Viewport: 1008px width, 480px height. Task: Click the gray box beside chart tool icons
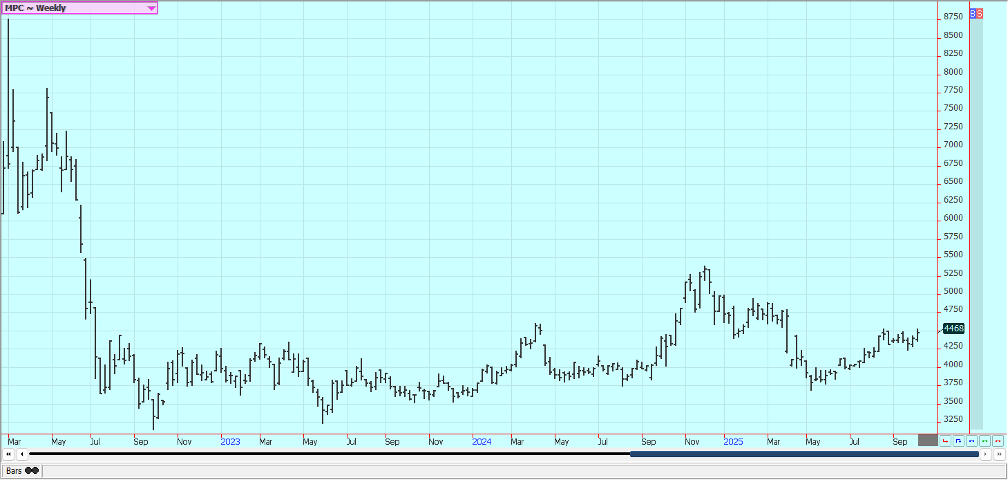(928, 440)
